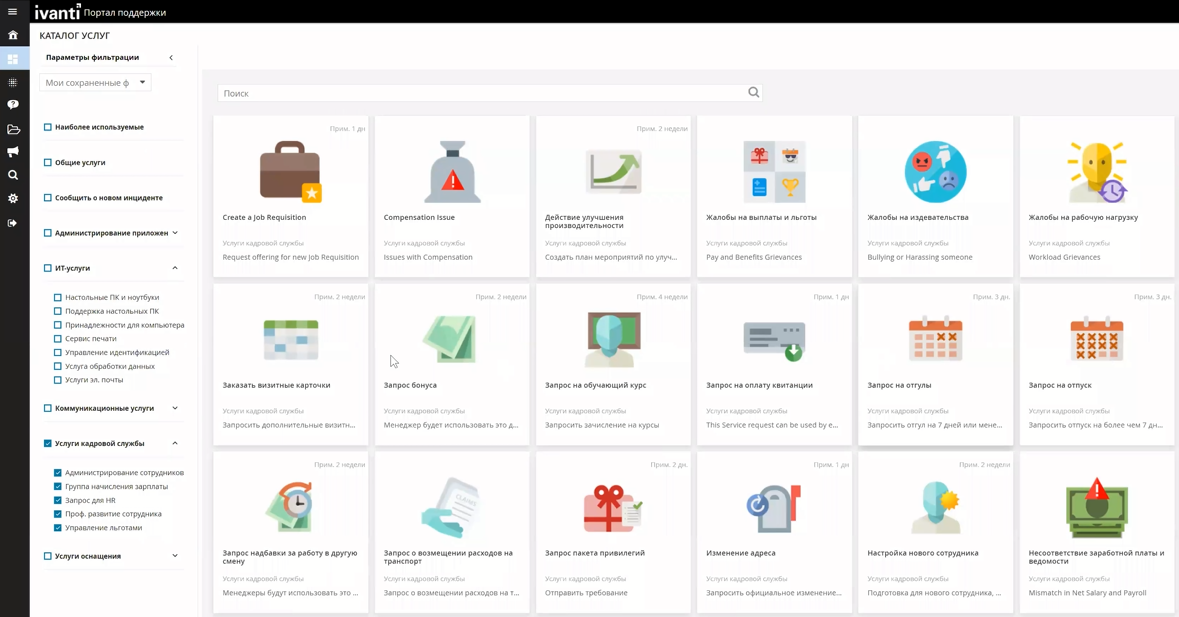Open the hamburger menu at top left
Screen dimensions: 1179x617
tap(13, 11)
